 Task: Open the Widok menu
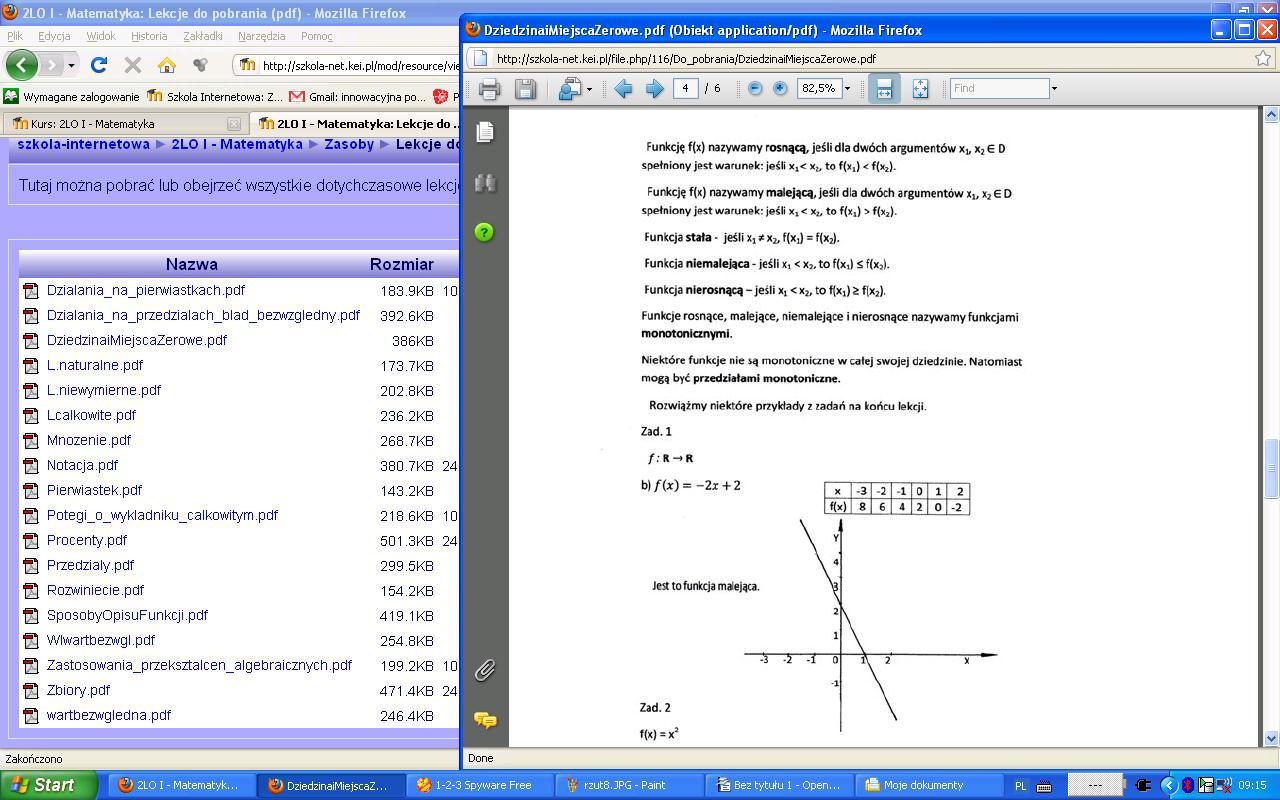tap(100, 36)
